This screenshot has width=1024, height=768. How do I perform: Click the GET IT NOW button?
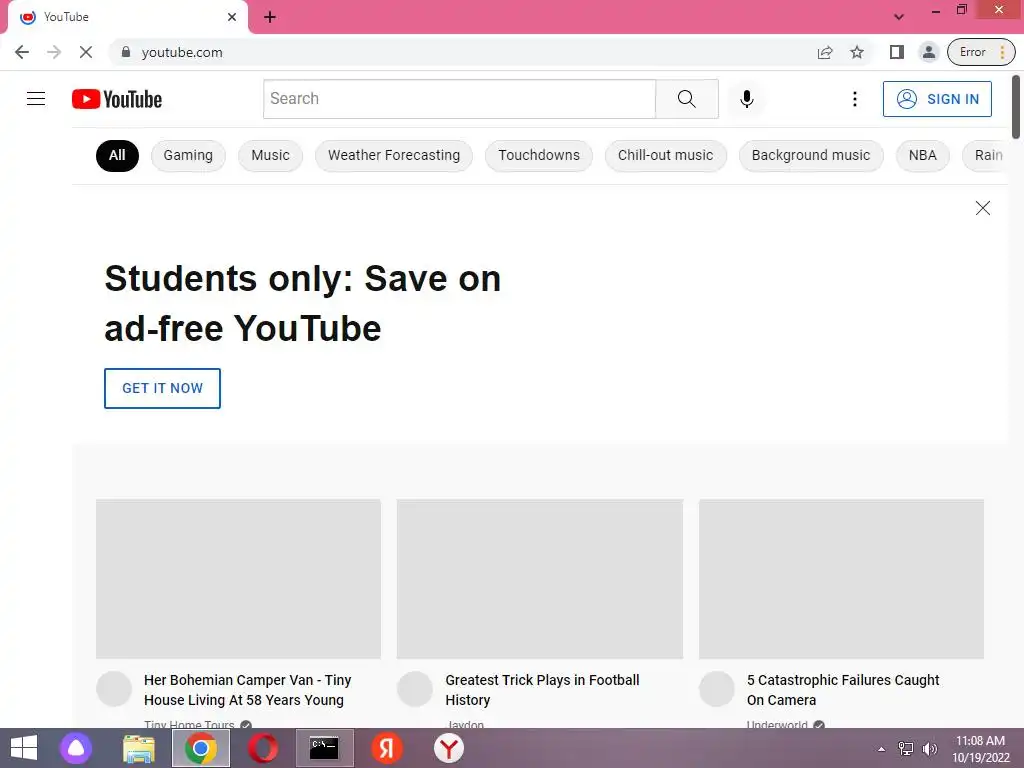pos(162,388)
